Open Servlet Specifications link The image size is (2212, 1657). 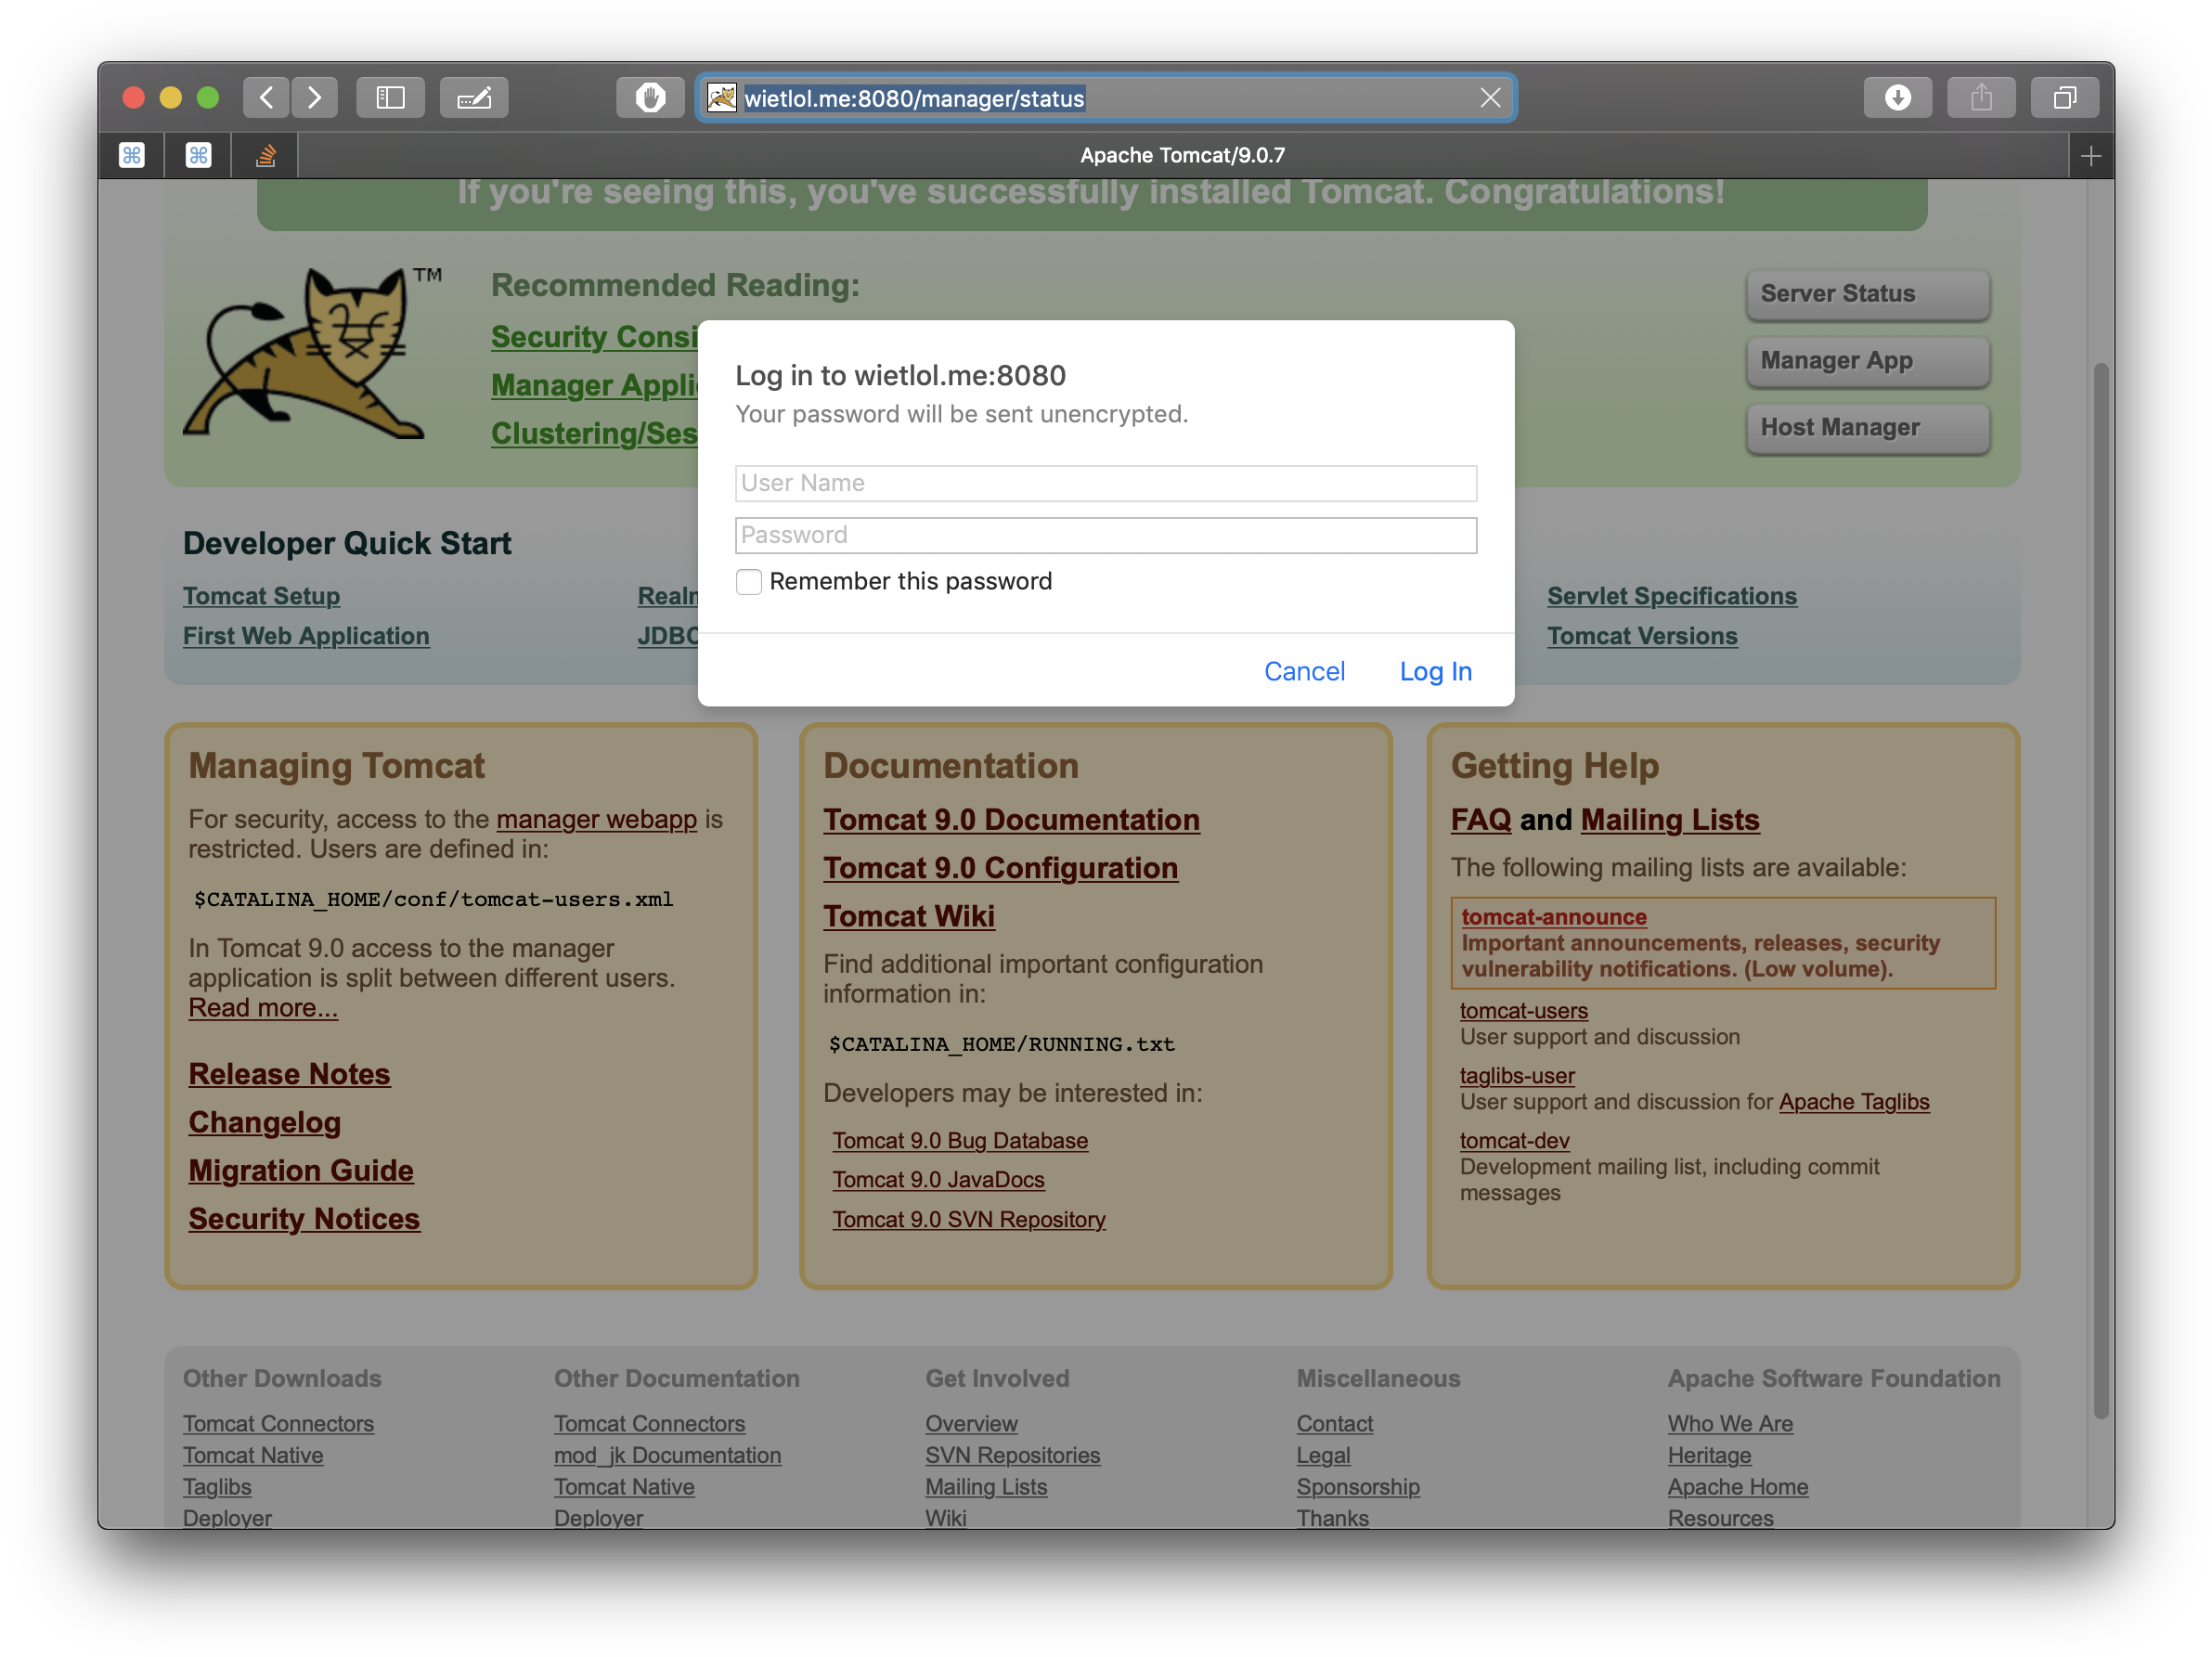tap(1671, 595)
